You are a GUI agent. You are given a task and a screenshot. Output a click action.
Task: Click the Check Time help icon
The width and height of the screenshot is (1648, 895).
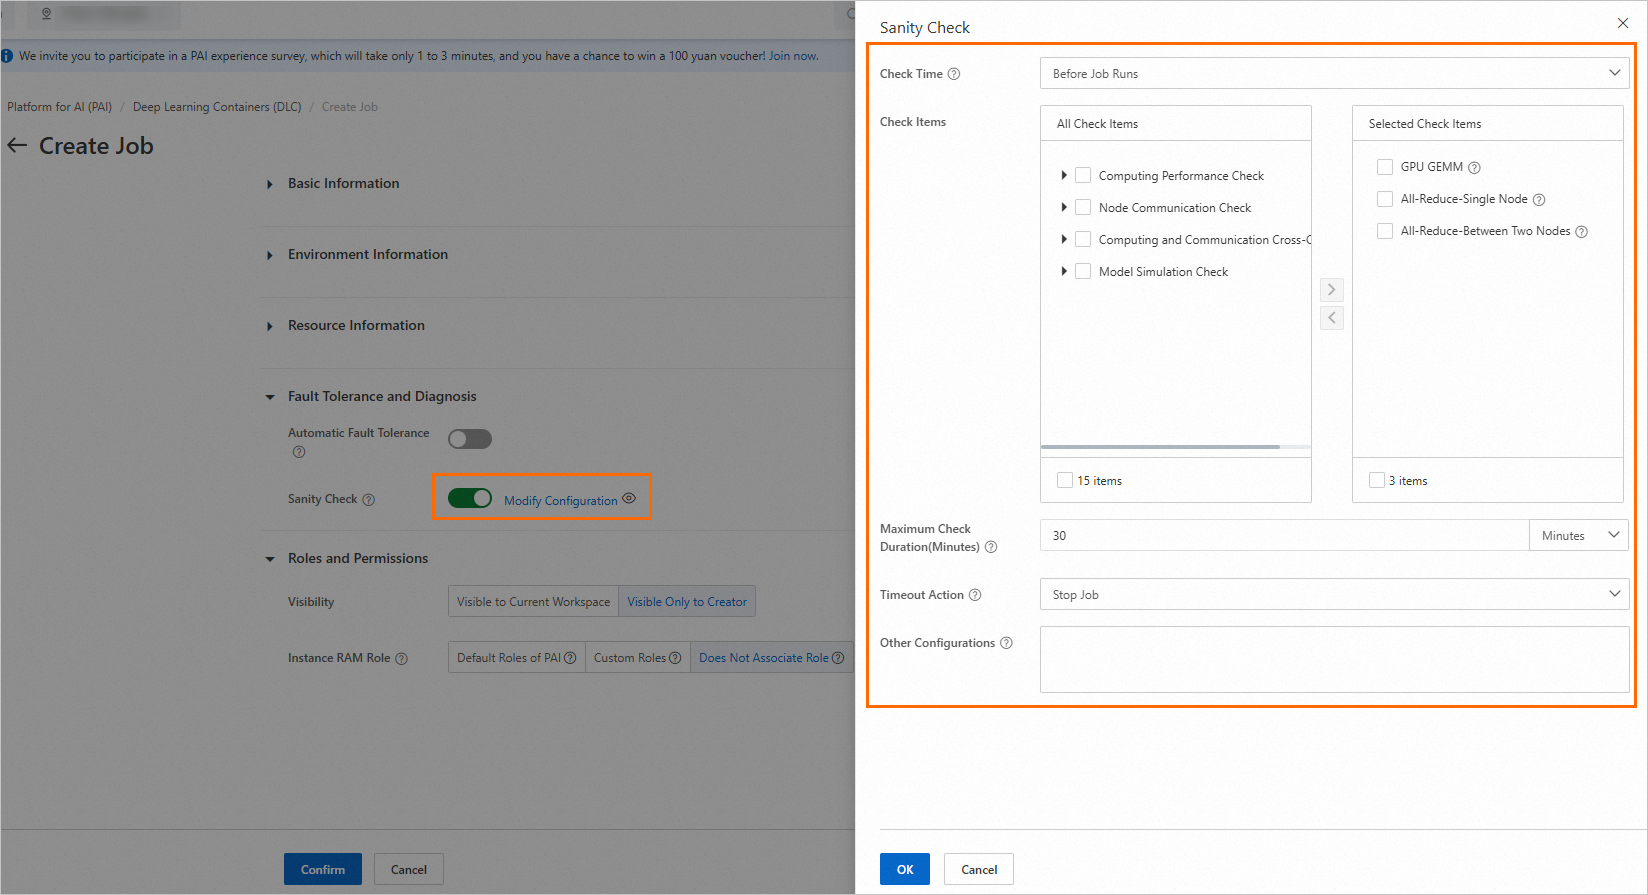[x=954, y=74]
